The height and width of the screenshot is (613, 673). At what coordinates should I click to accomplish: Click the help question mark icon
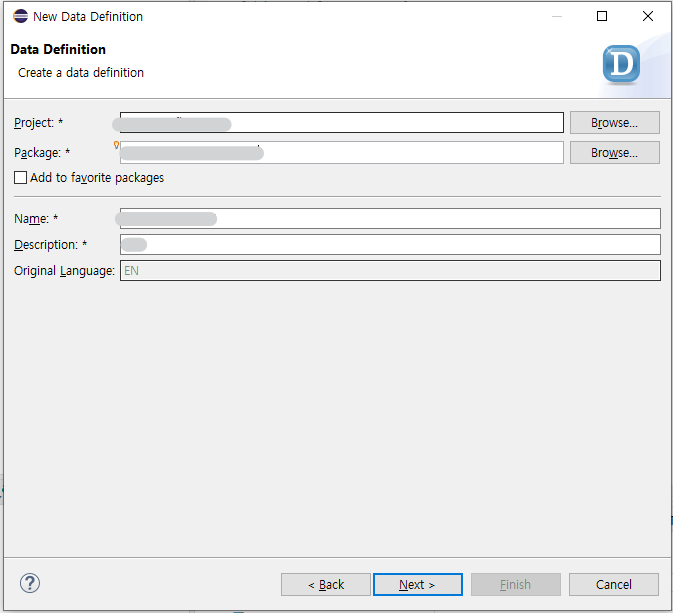point(30,583)
